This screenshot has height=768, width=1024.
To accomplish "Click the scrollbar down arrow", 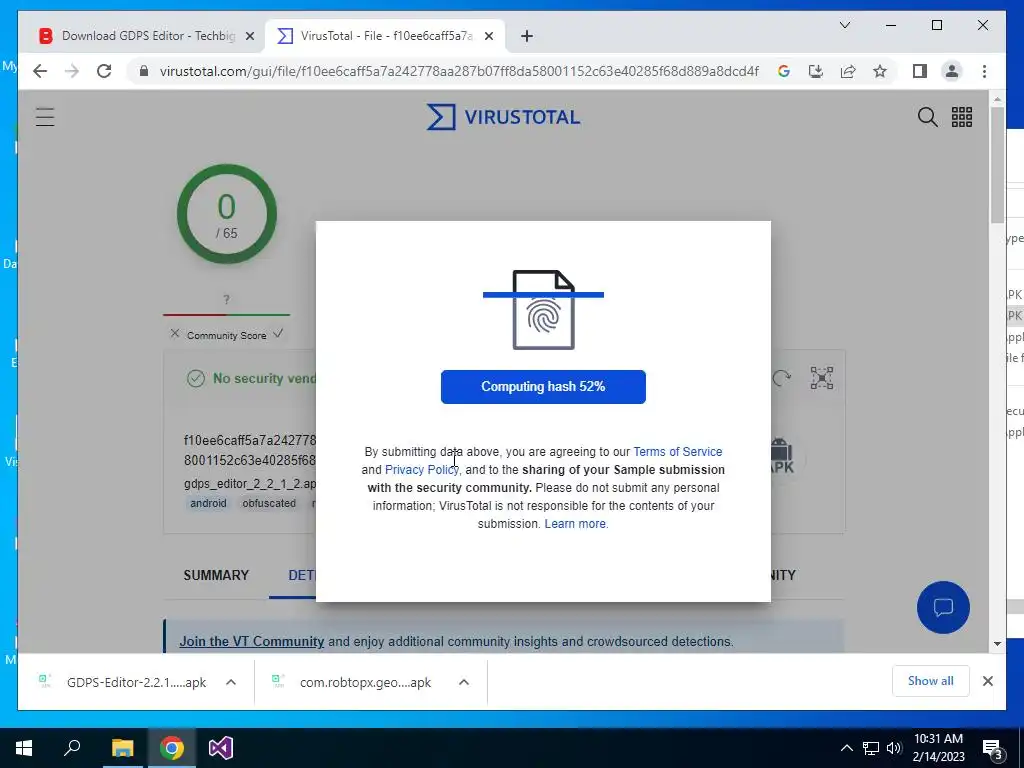I will point(997,644).
